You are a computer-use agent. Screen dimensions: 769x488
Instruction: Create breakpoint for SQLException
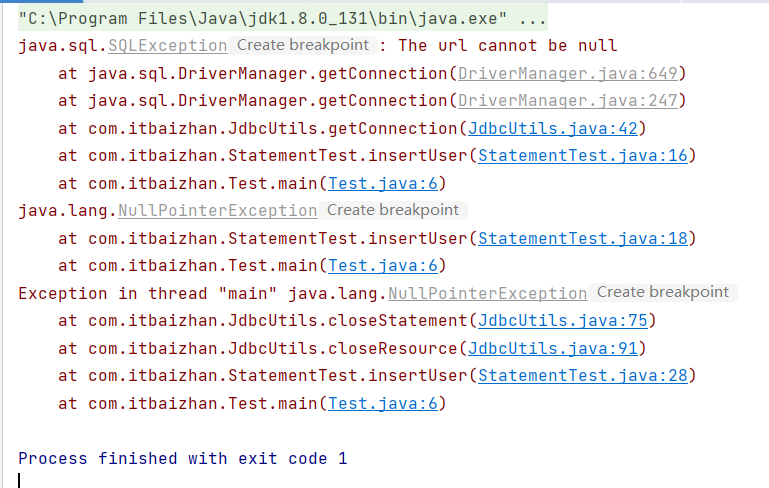303,45
